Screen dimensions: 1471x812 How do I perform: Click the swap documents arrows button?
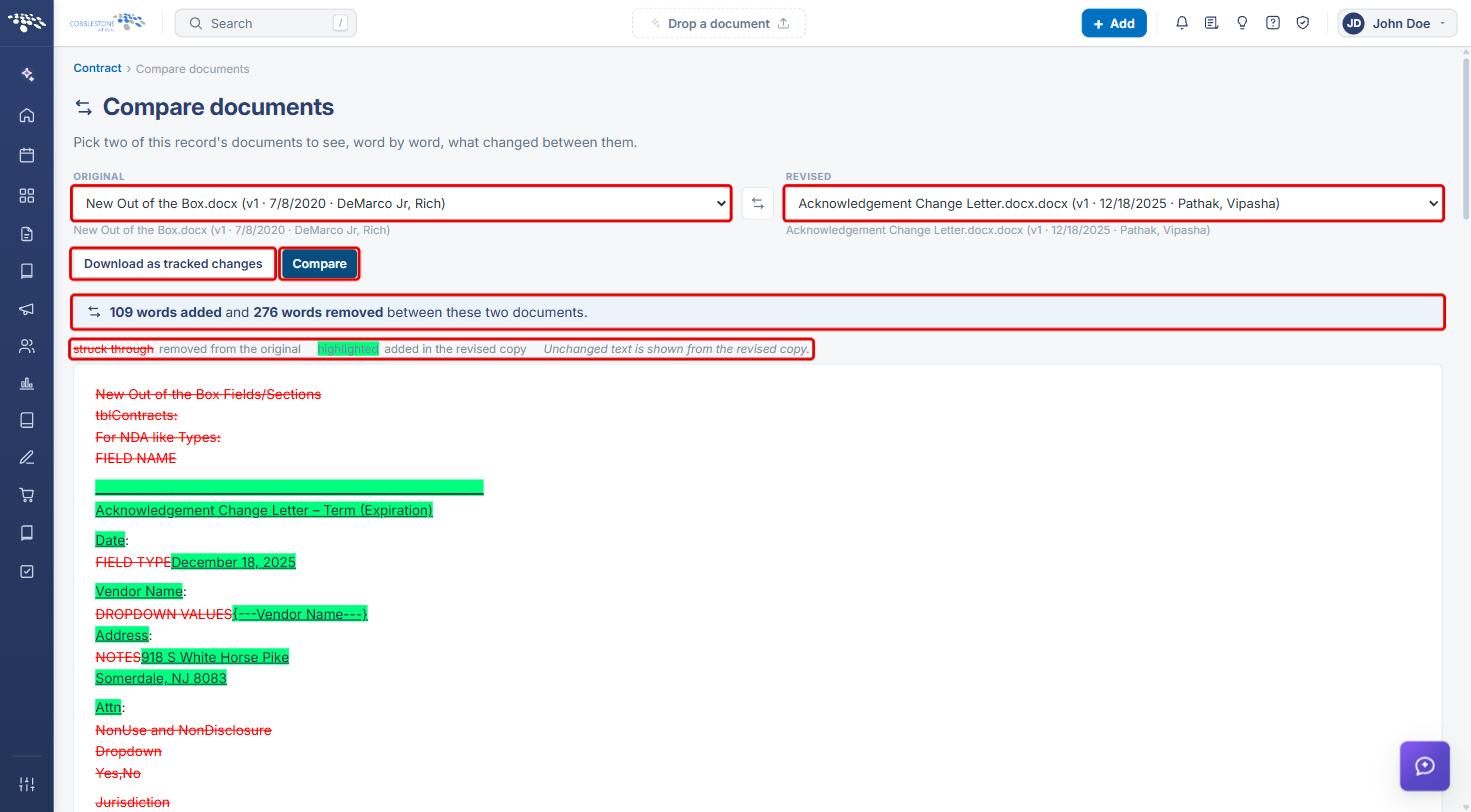(x=758, y=203)
